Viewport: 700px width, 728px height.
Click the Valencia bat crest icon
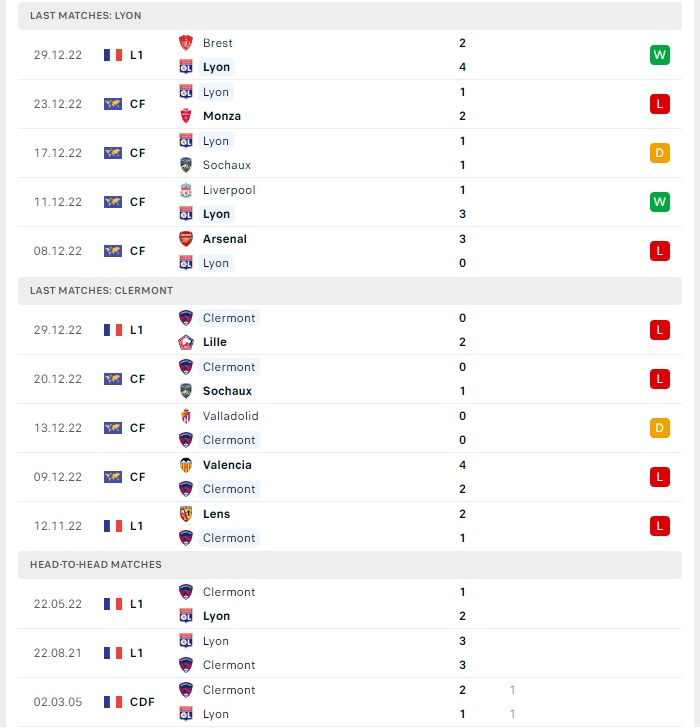186,465
